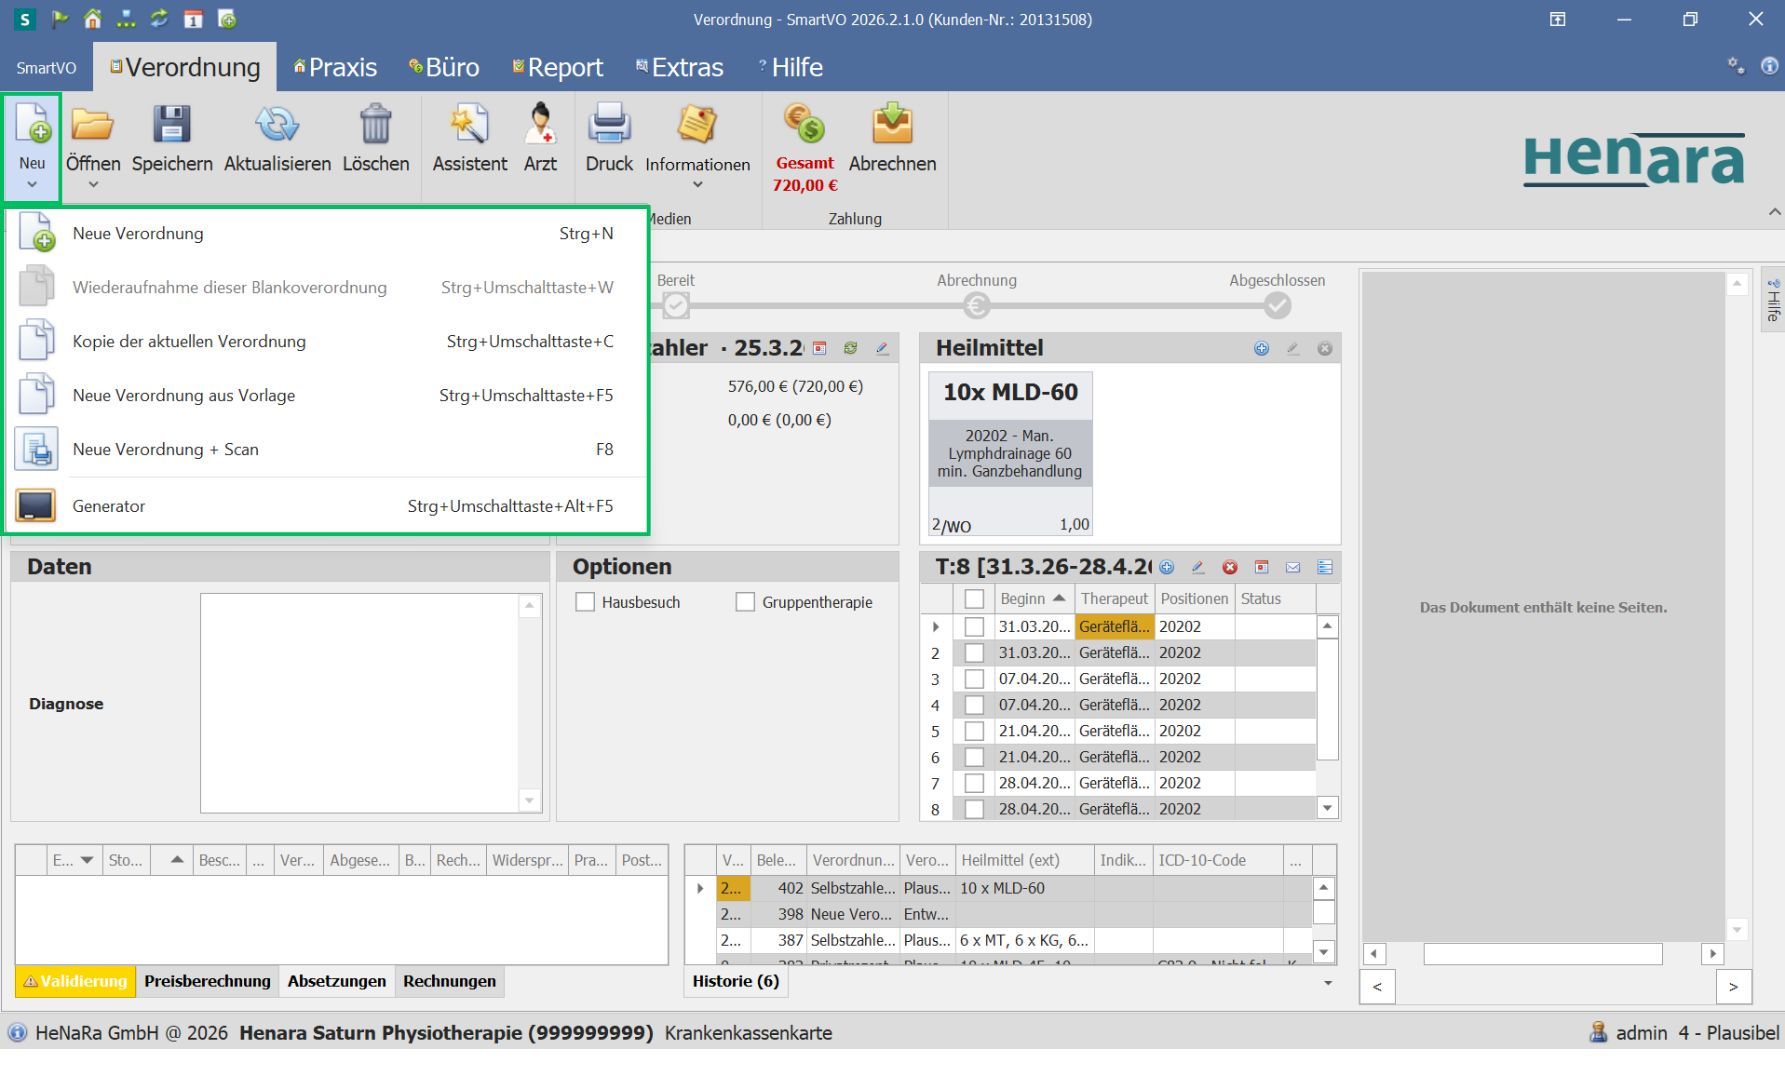Click the list view icon in T:8 panel

(1325, 568)
